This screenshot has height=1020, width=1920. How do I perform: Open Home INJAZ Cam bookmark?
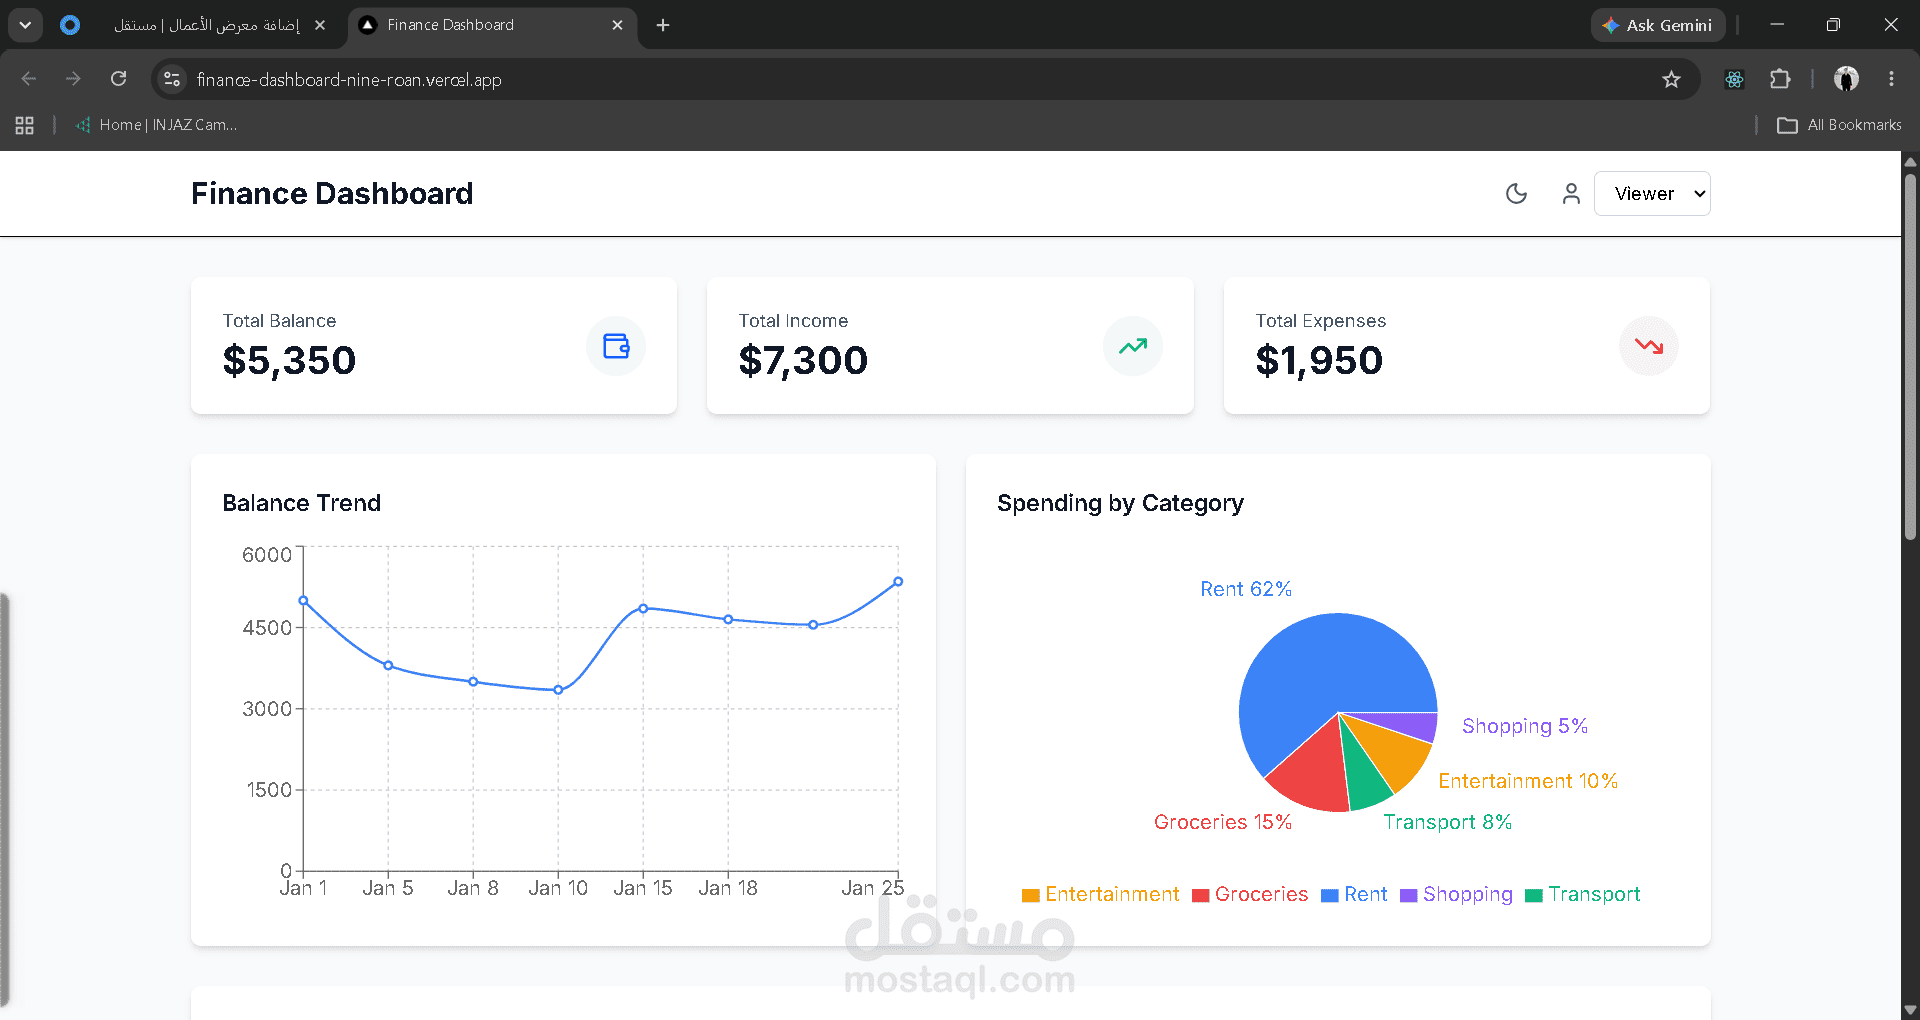[x=157, y=125]
